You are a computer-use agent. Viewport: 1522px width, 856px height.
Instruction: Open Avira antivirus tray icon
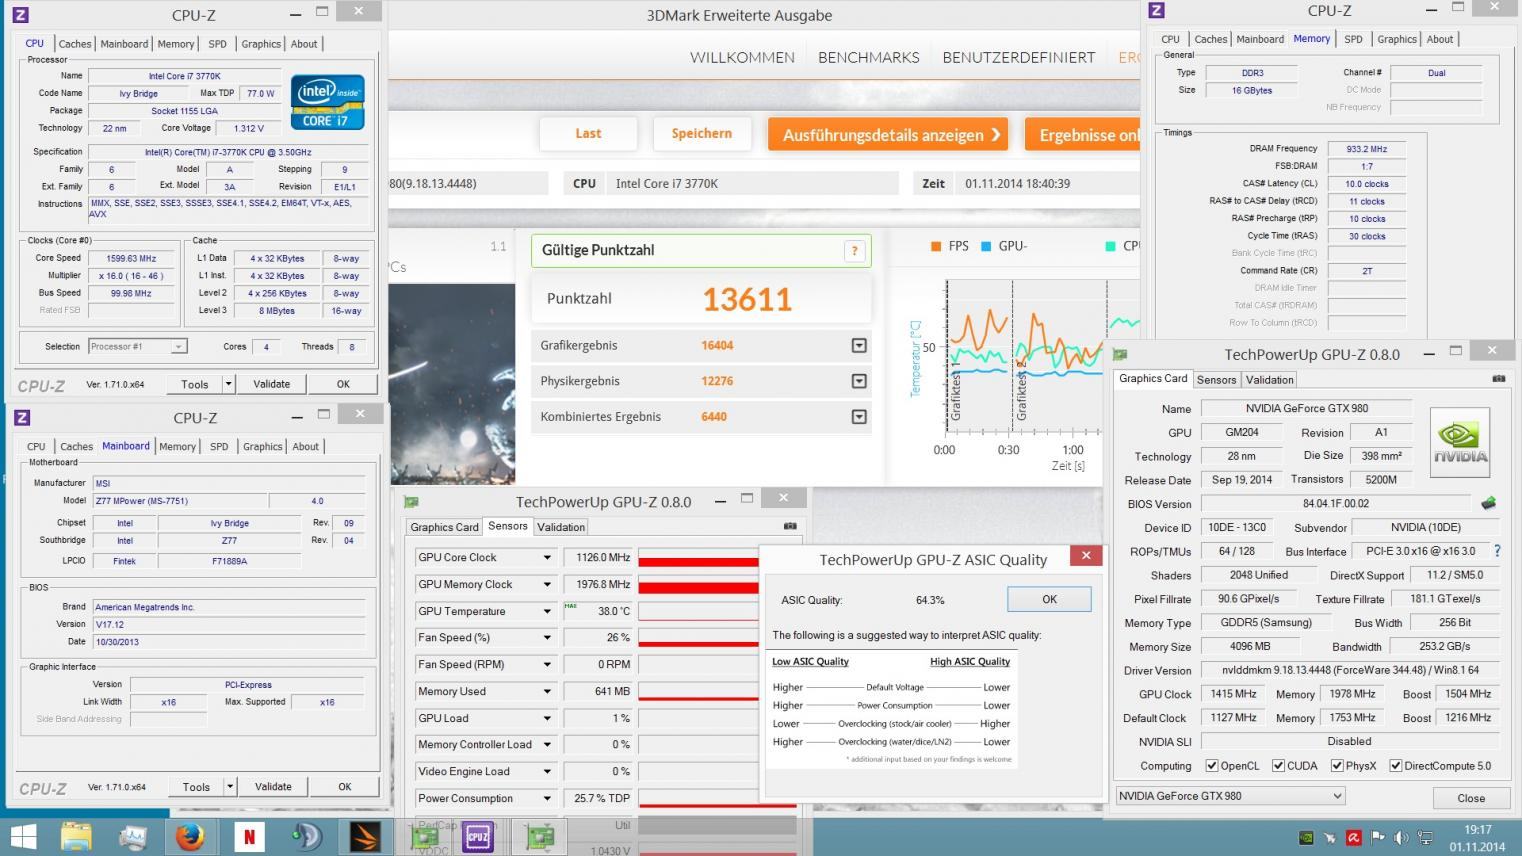point(1353,838)
